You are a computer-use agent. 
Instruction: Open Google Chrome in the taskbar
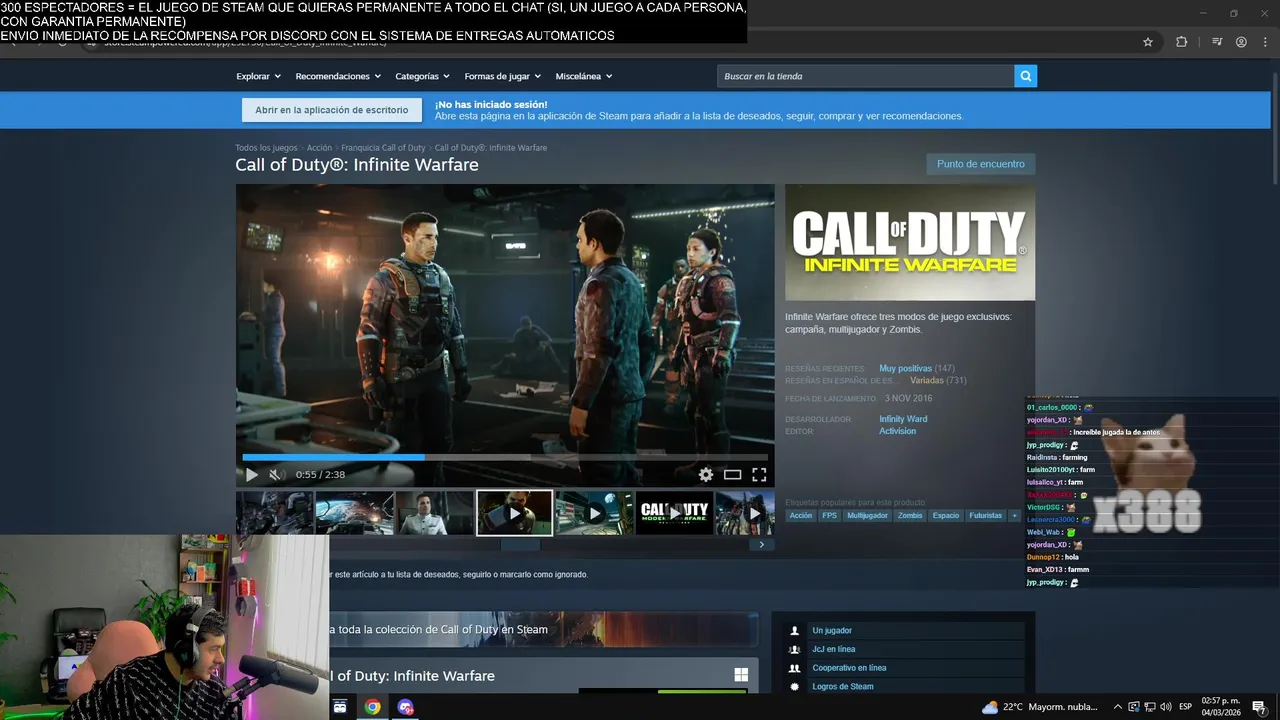[x=372, y=707]
